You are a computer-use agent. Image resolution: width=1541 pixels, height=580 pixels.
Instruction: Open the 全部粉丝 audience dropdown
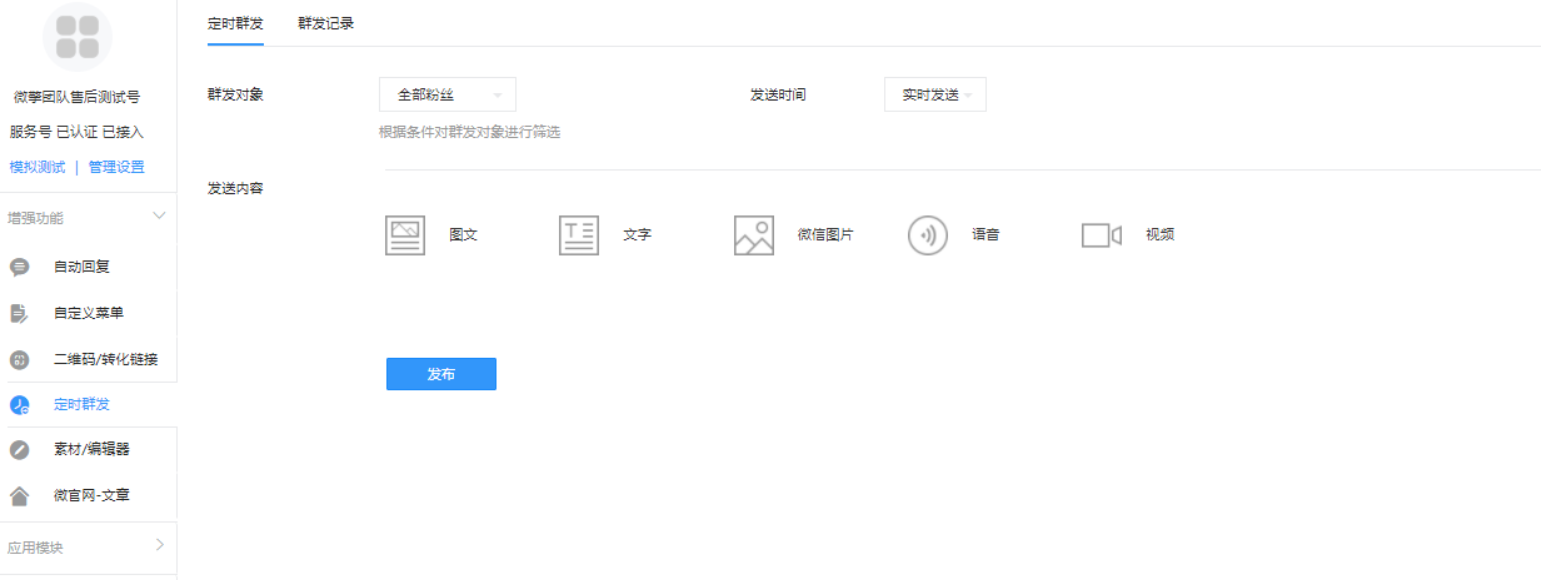click(x=448, y=95)
